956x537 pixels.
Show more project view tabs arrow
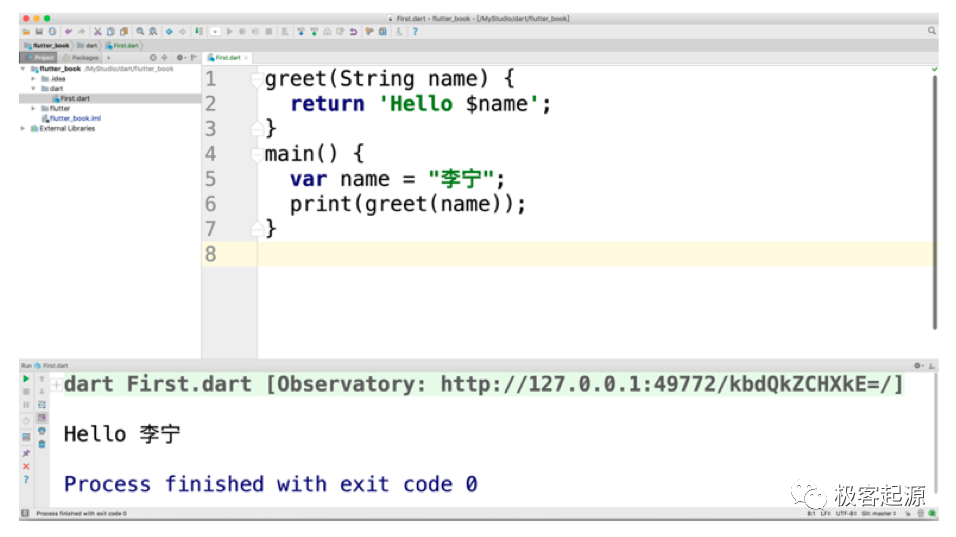click(109, 58)
